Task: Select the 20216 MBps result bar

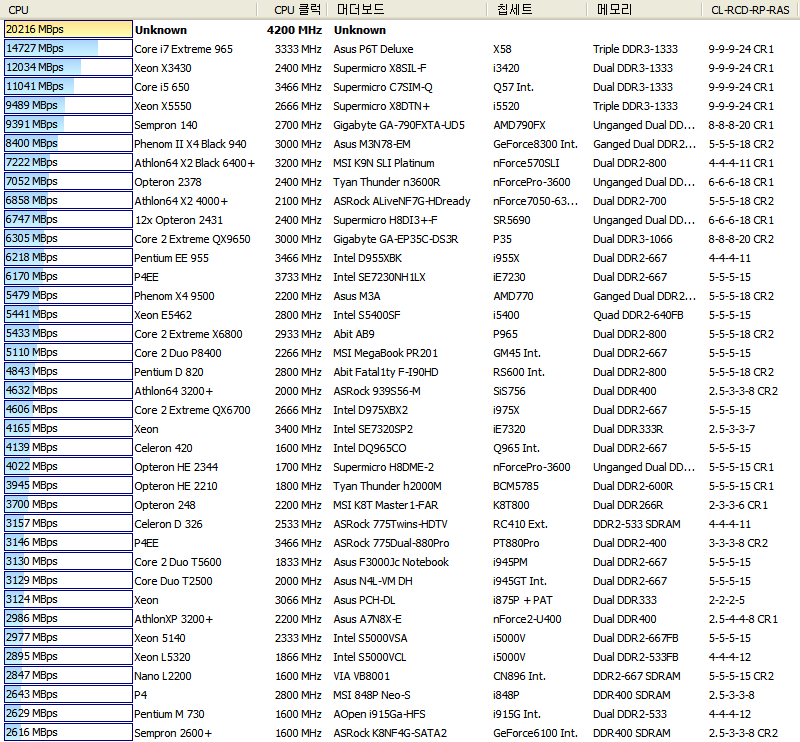Action: 68,29
